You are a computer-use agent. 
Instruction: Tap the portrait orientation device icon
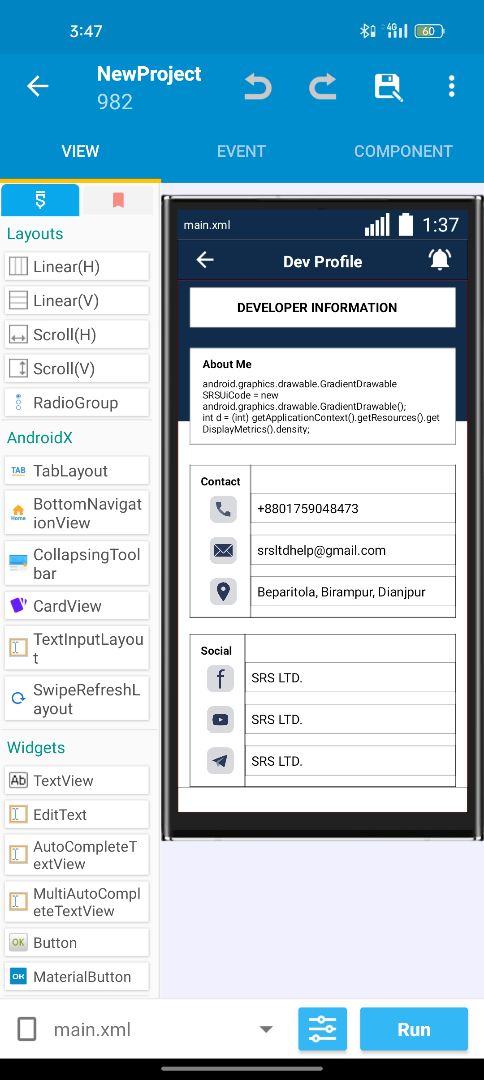(x=27, y=1030)
